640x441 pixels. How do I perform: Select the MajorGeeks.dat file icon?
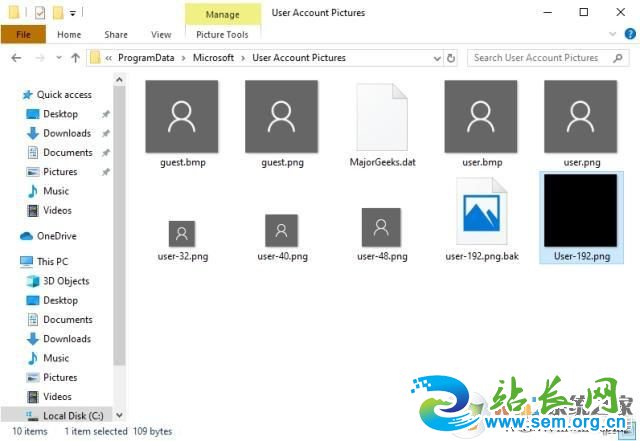pos(382,116)
